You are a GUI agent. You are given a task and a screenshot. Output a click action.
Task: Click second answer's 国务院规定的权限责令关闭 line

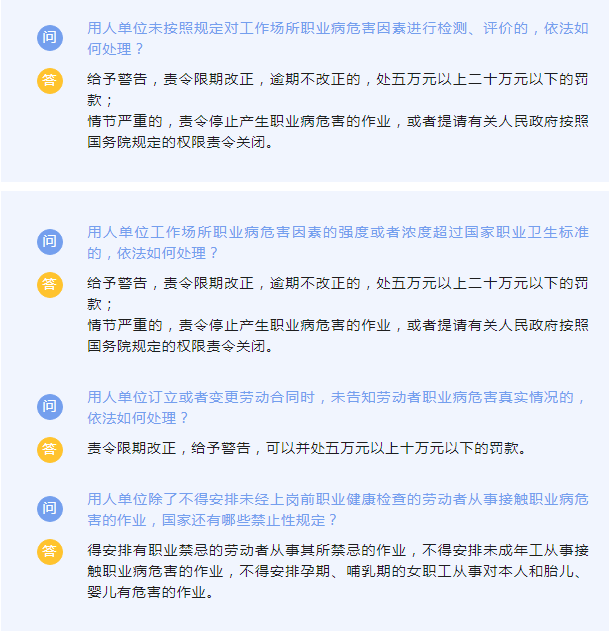click(x=180, y=346)
